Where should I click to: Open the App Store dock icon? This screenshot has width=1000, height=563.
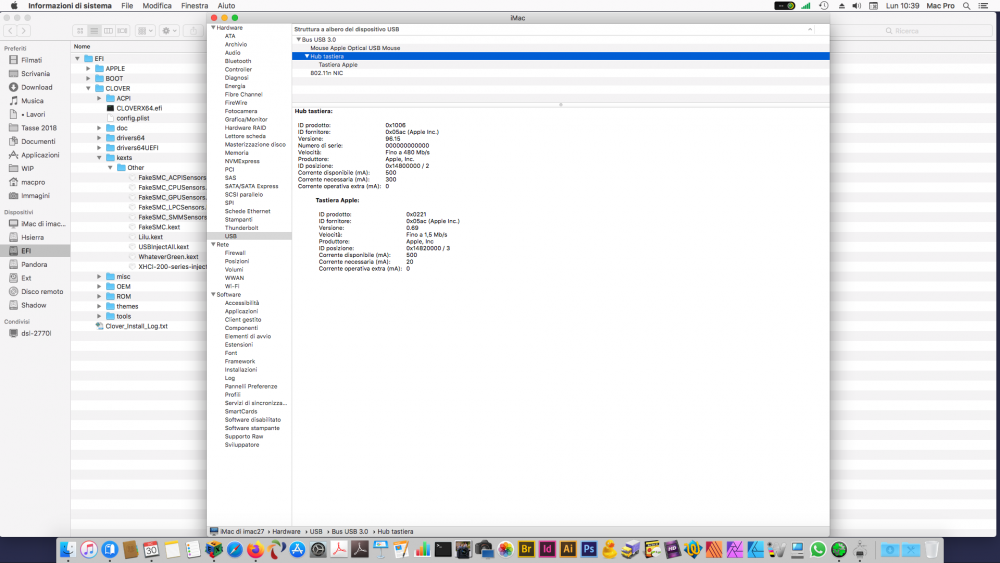tap(297, 550)
